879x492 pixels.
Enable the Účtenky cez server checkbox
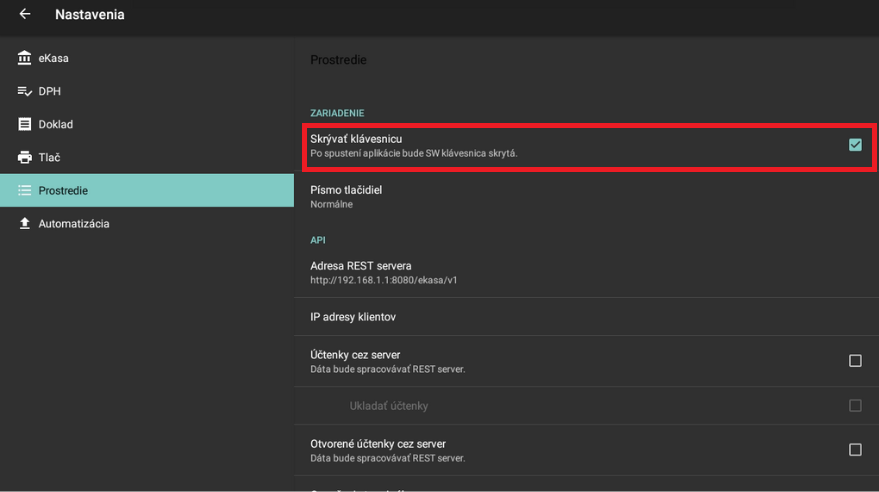[855, 361]
